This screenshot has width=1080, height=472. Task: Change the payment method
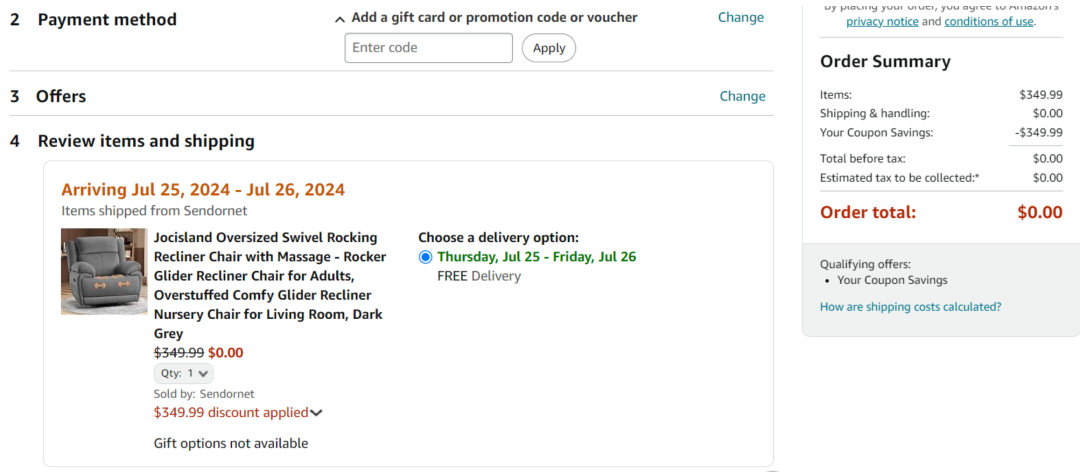[x=740, y=17]
